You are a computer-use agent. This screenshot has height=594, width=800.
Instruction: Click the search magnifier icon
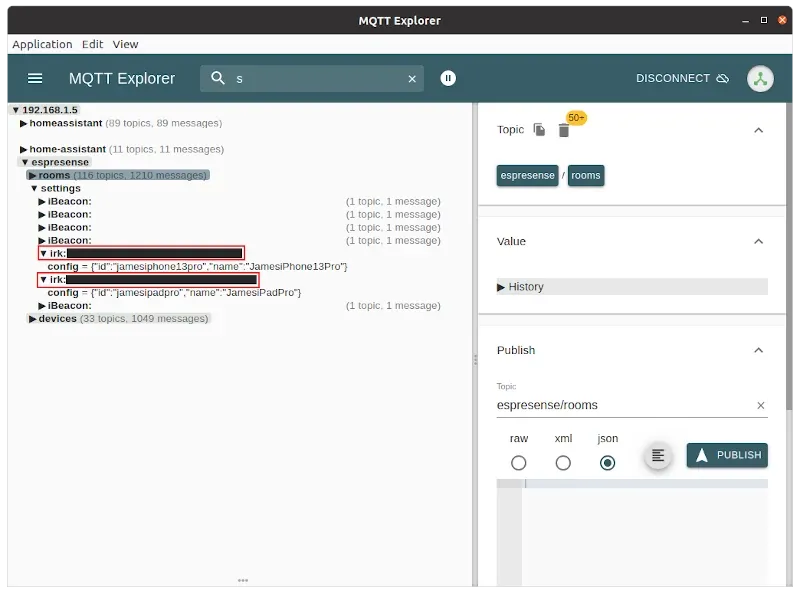pyautogui.click(x=218, y=78)
